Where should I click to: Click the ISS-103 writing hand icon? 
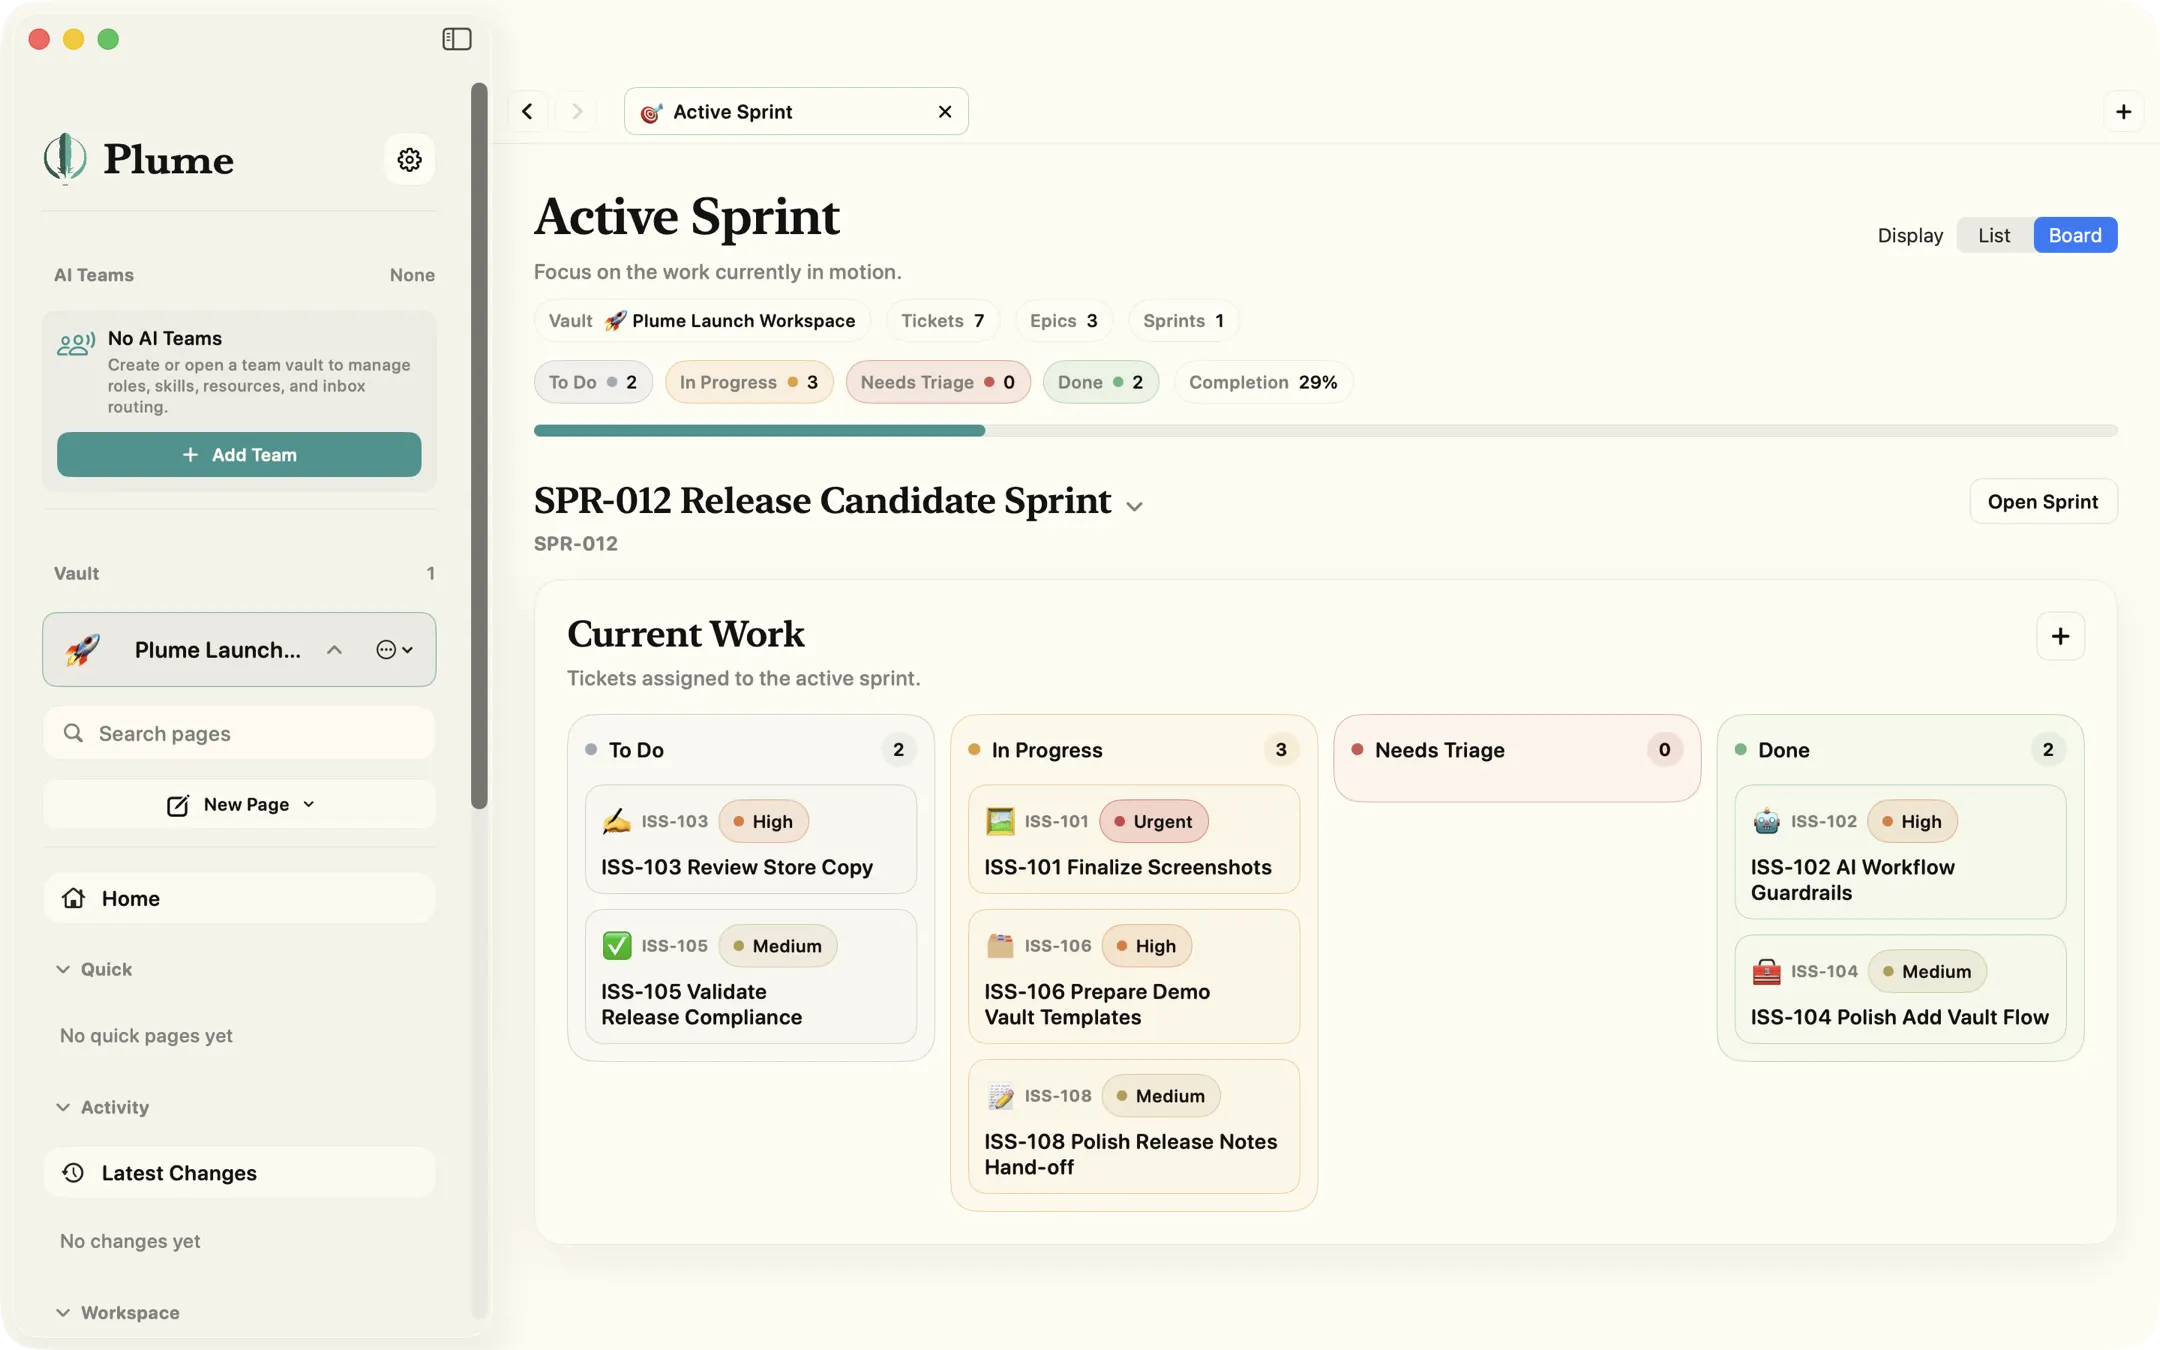(x=617, y=821)
